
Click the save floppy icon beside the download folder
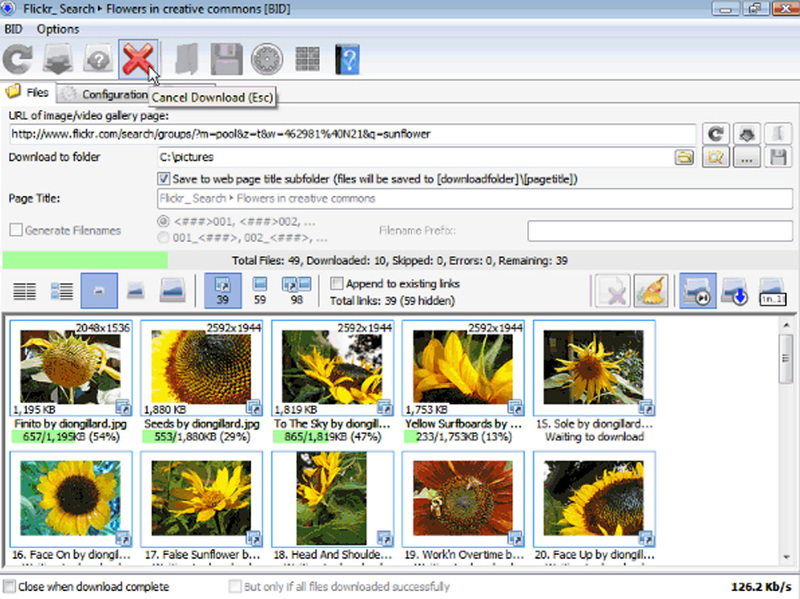click(778, 157)
